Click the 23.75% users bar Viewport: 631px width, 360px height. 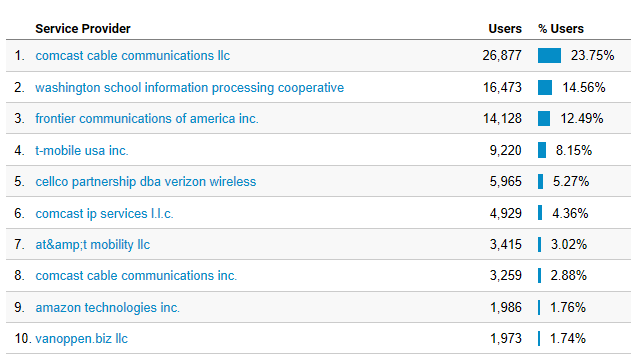tap(549, 56)
